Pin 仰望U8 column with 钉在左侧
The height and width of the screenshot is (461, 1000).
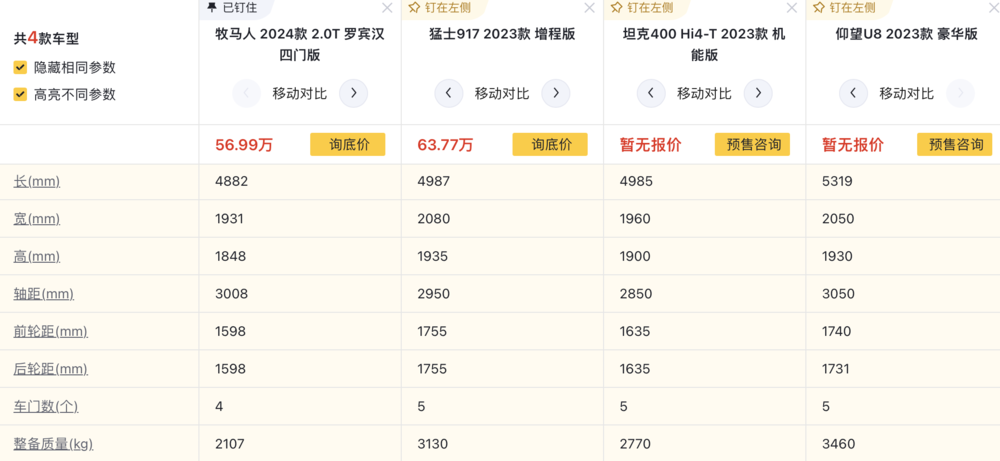(846, 8)
